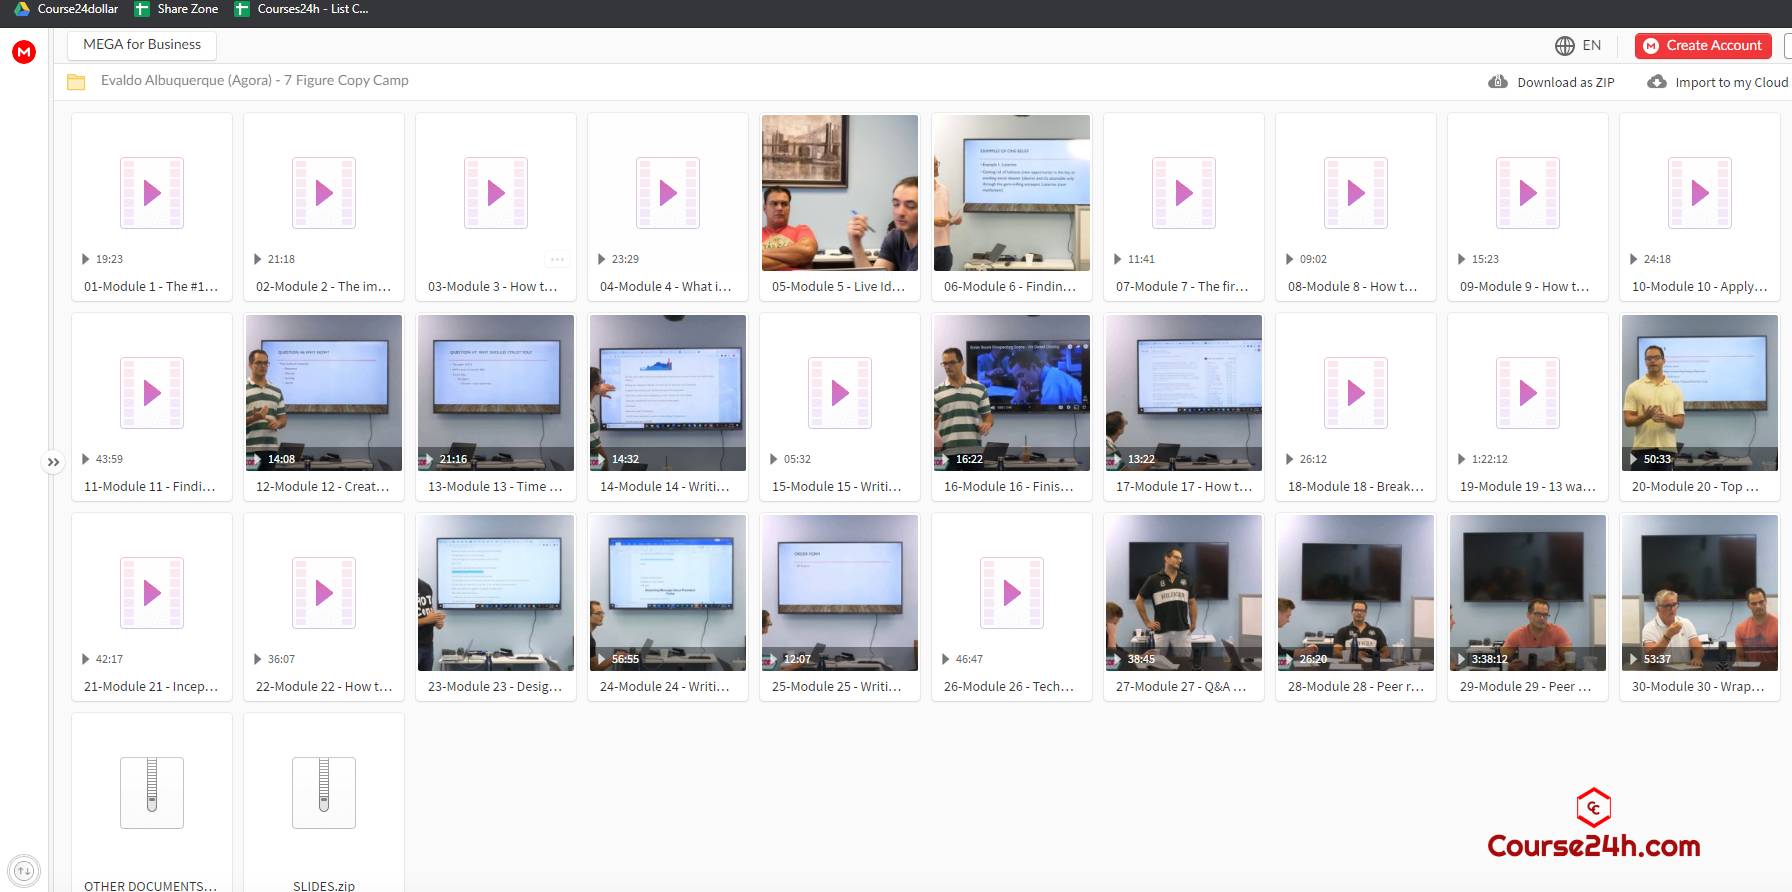
Task: Open the EN language selector
Action: point(1578,46)
